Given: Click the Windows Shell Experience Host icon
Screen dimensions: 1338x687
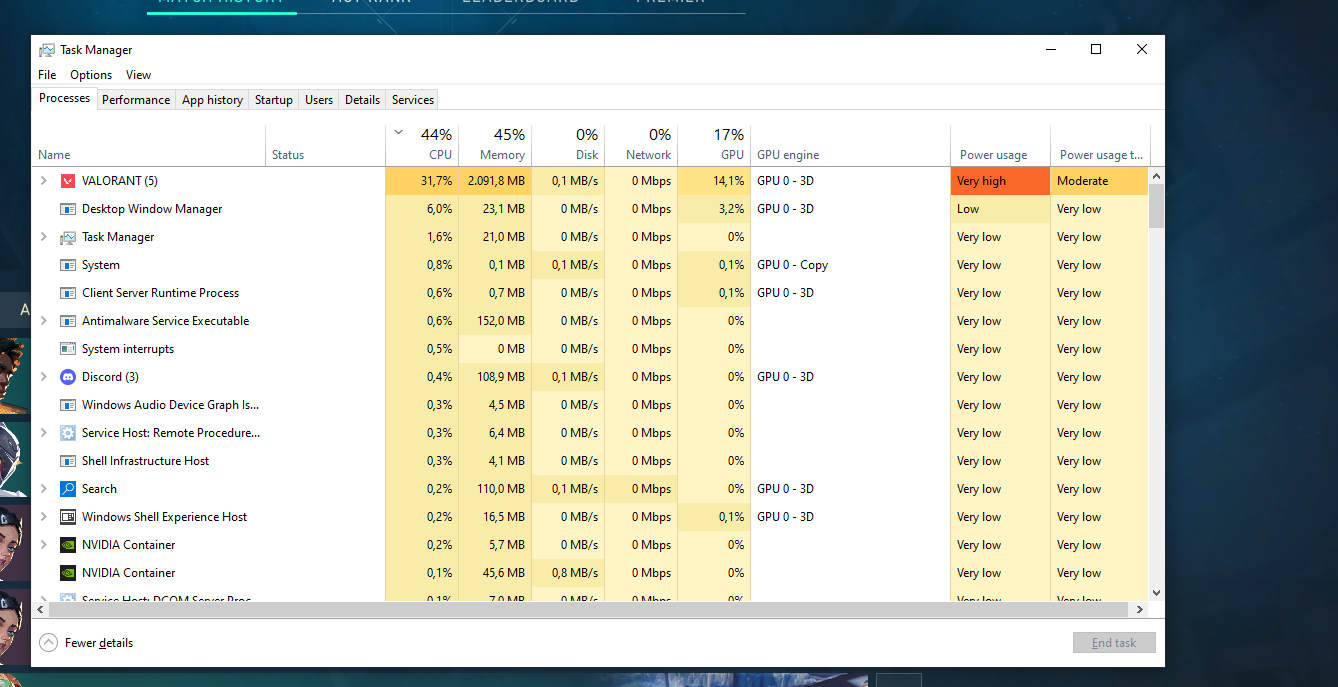Looking at the screenshot, I should 68,517.
